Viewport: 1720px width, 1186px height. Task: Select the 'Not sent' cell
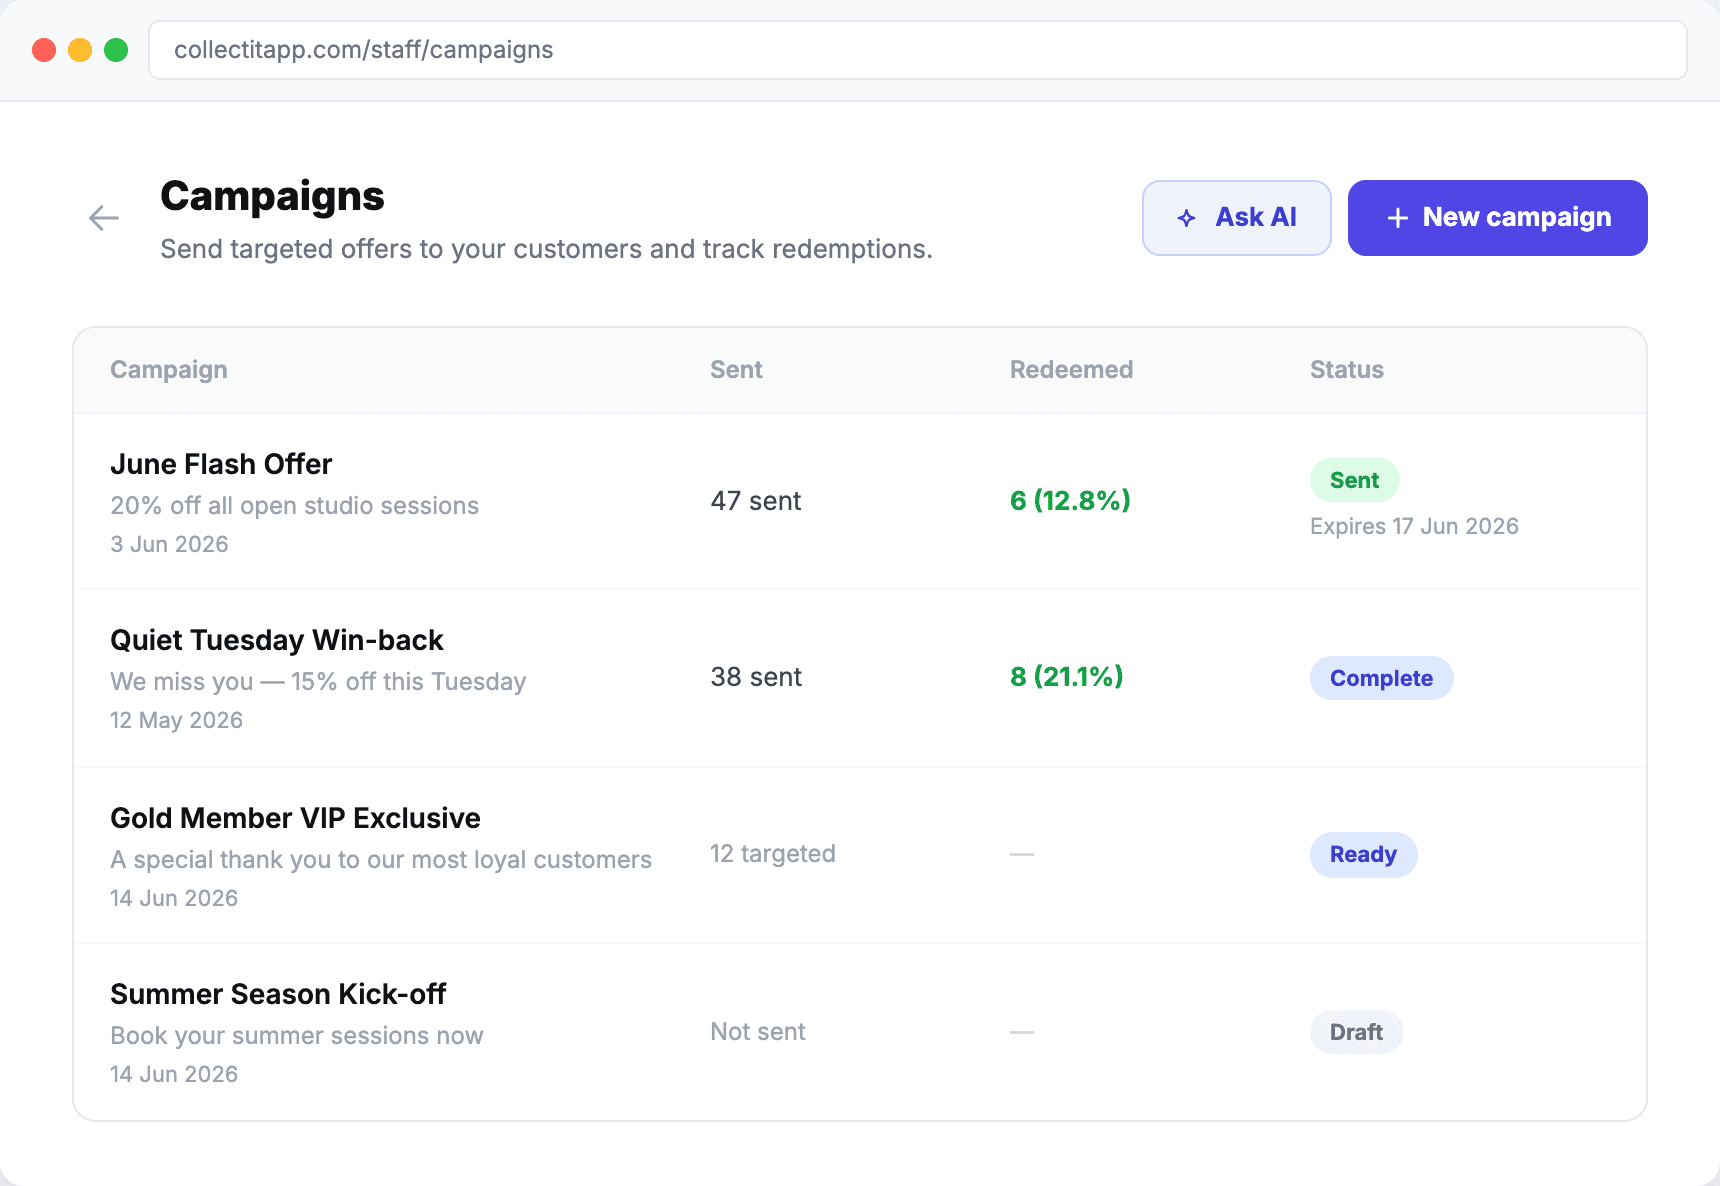tap(758, 1032)
